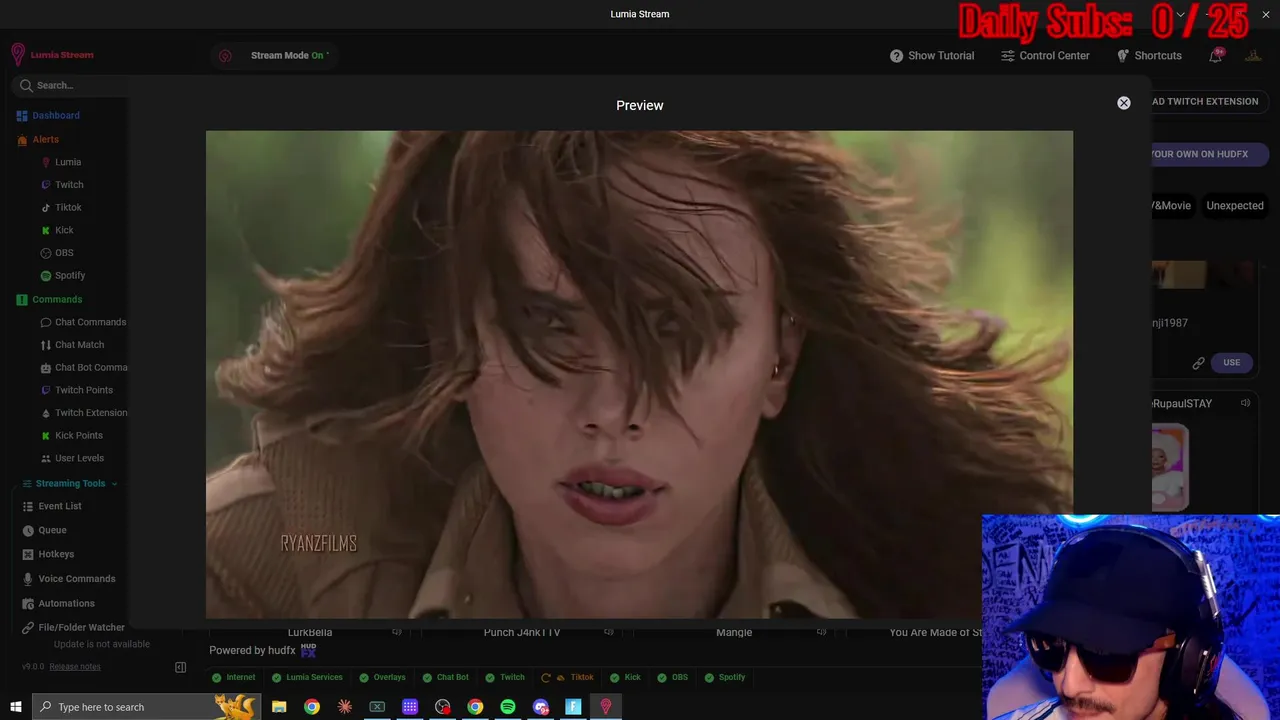Viewport: 1280px width, 720px height.
Task: Open Spotify from taskbar
Action: pos(508,707)
